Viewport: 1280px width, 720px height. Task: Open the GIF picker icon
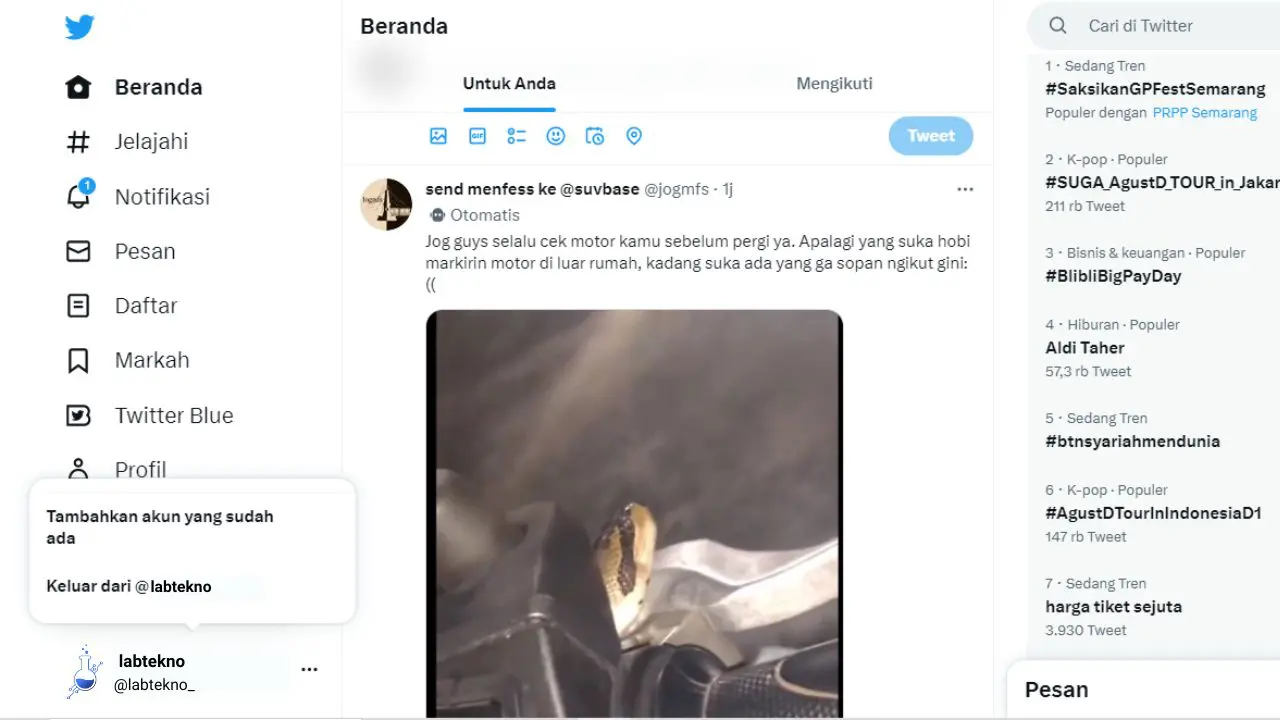point(477,136)
